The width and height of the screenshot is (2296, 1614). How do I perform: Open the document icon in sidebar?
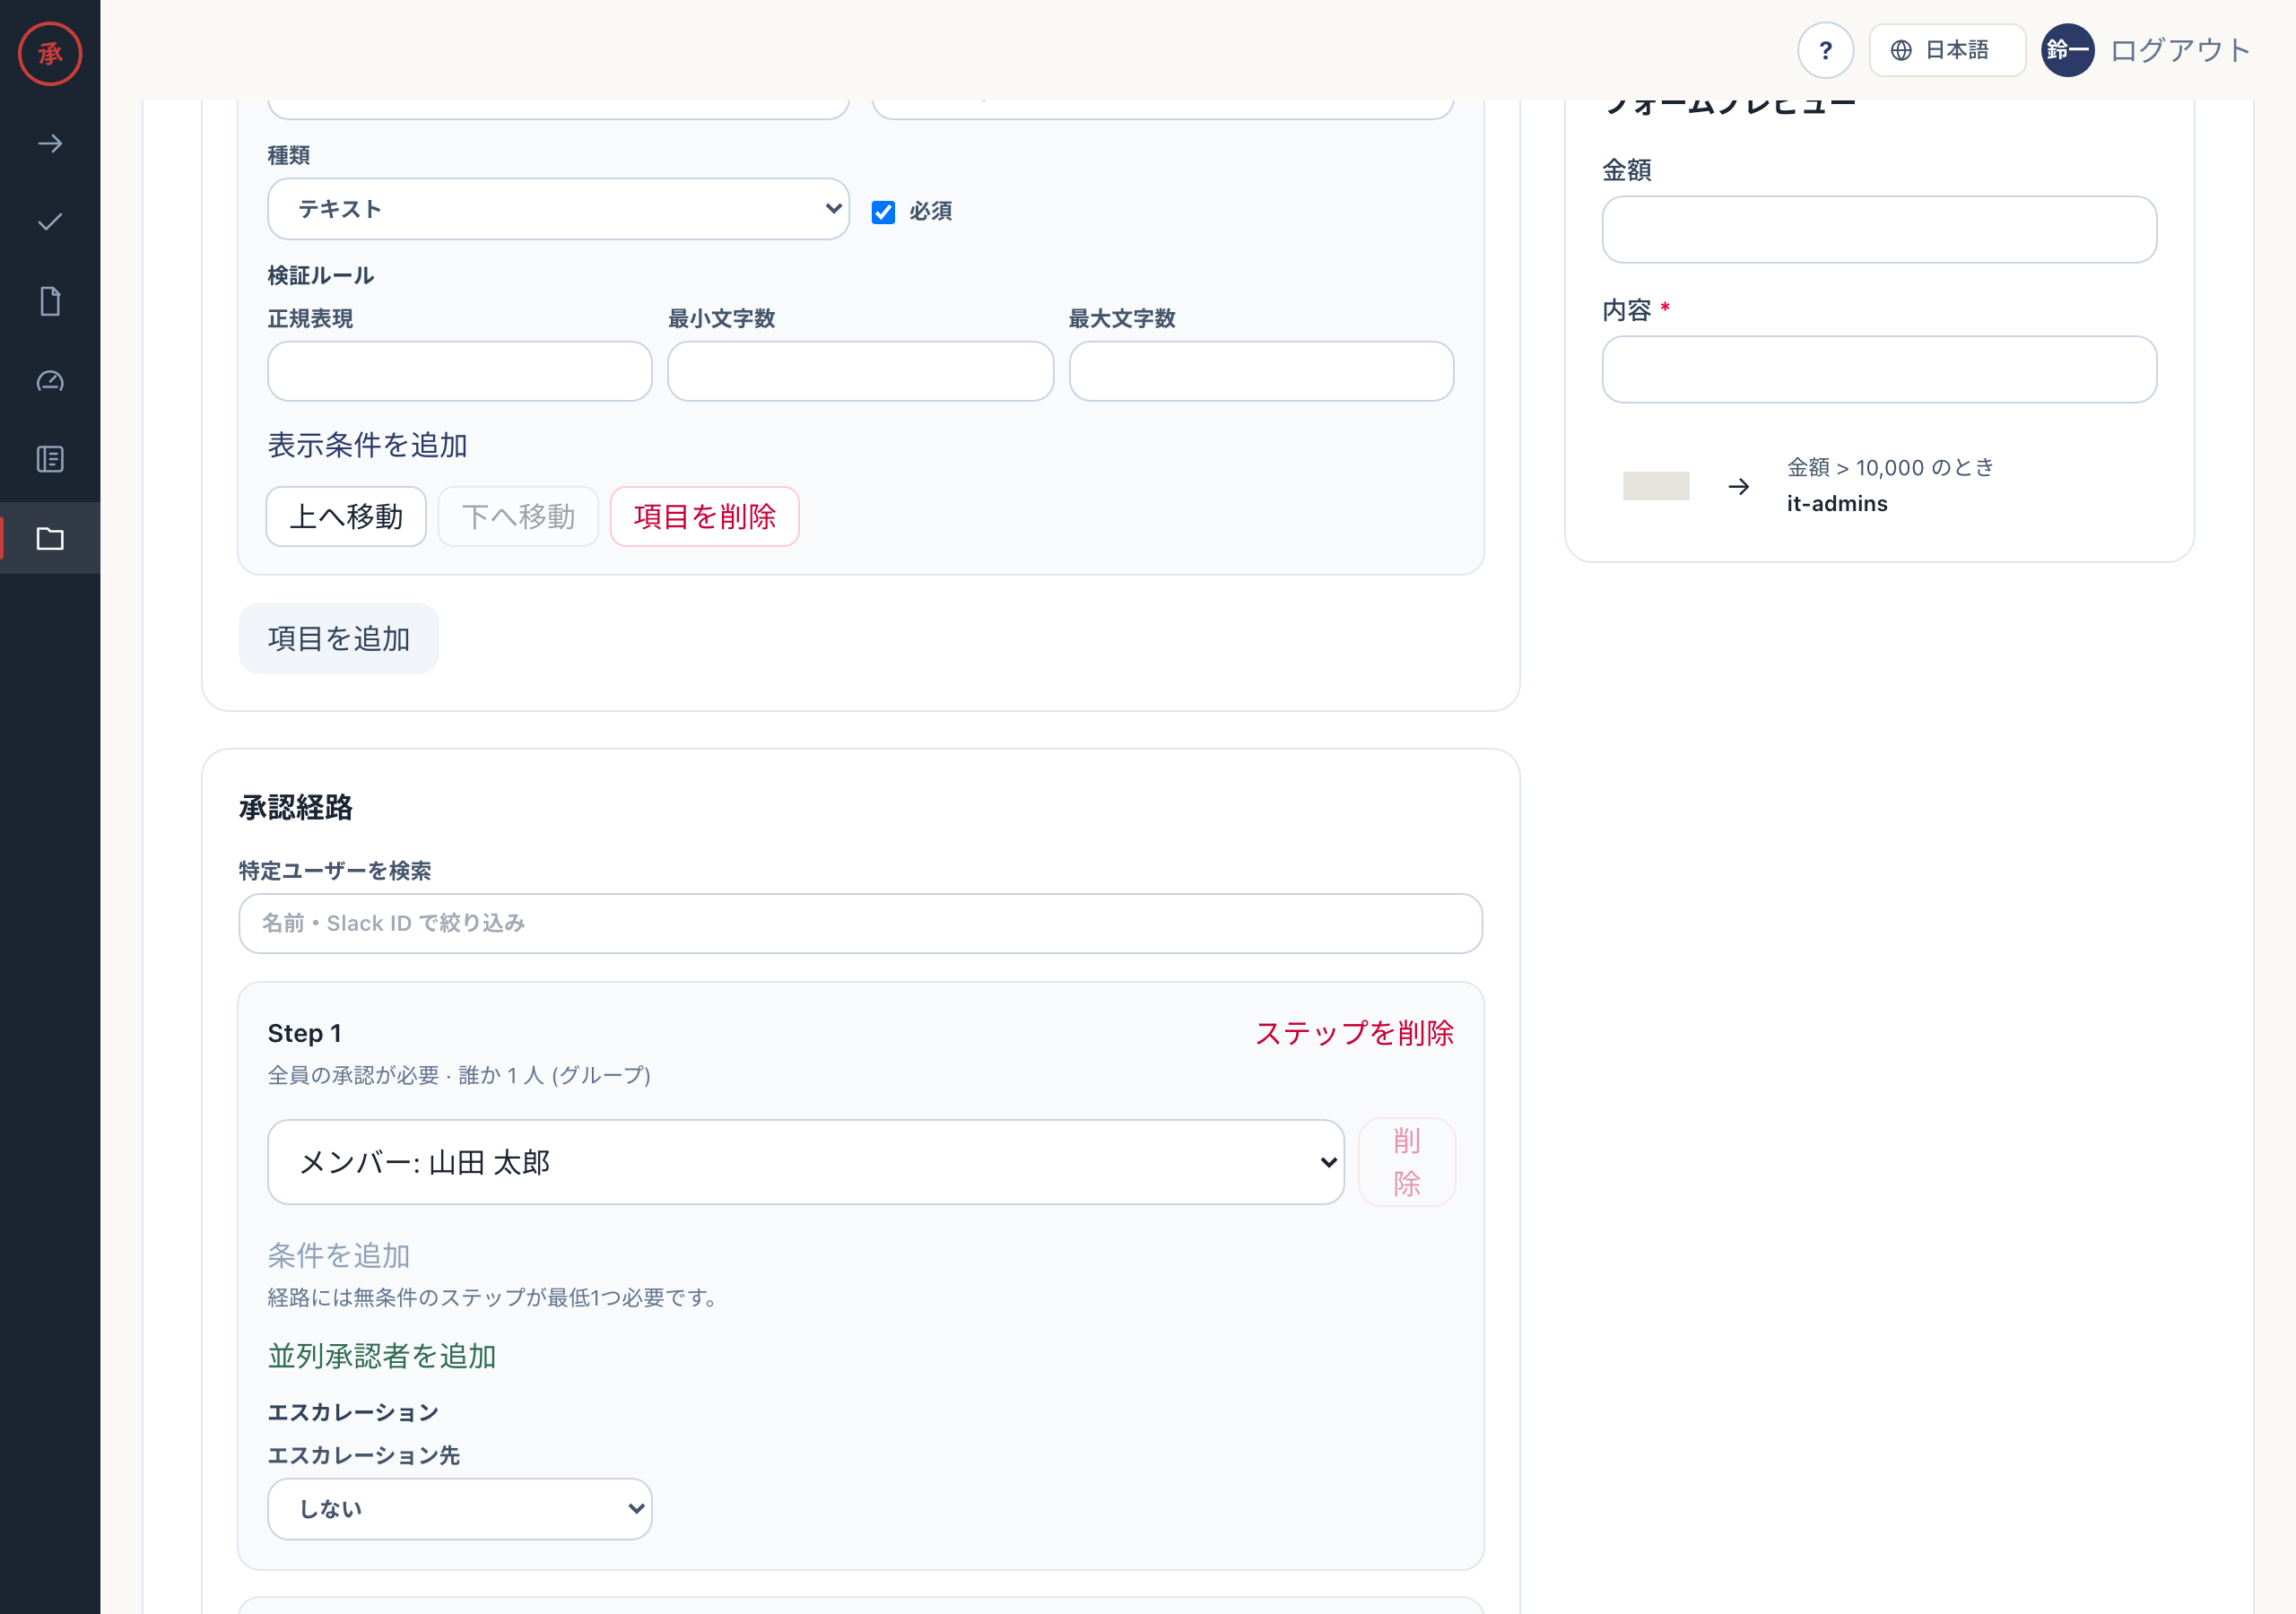50,301
